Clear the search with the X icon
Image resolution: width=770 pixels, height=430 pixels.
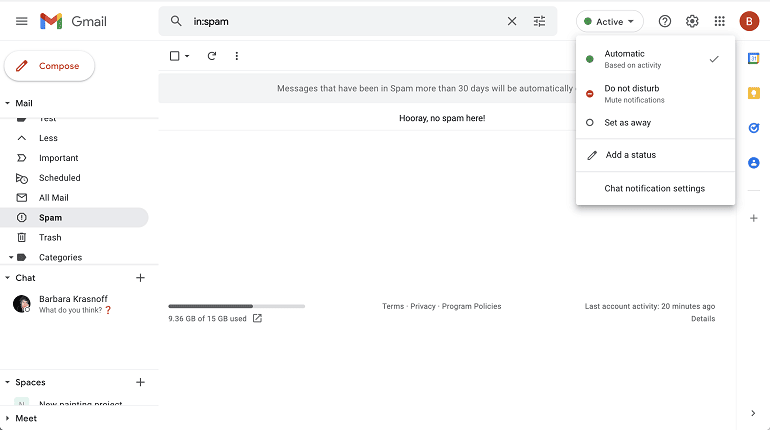tap(512, 21)
